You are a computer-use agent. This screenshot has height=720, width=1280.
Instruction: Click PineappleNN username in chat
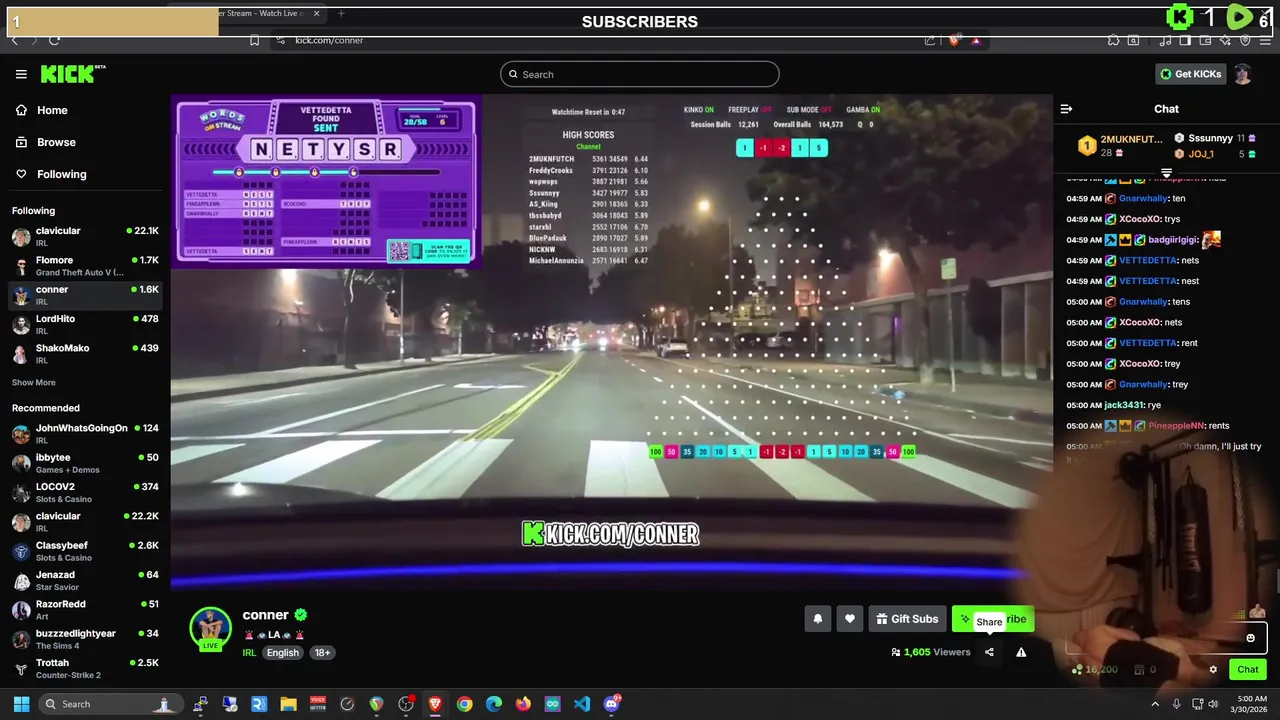click(1176, 426)
